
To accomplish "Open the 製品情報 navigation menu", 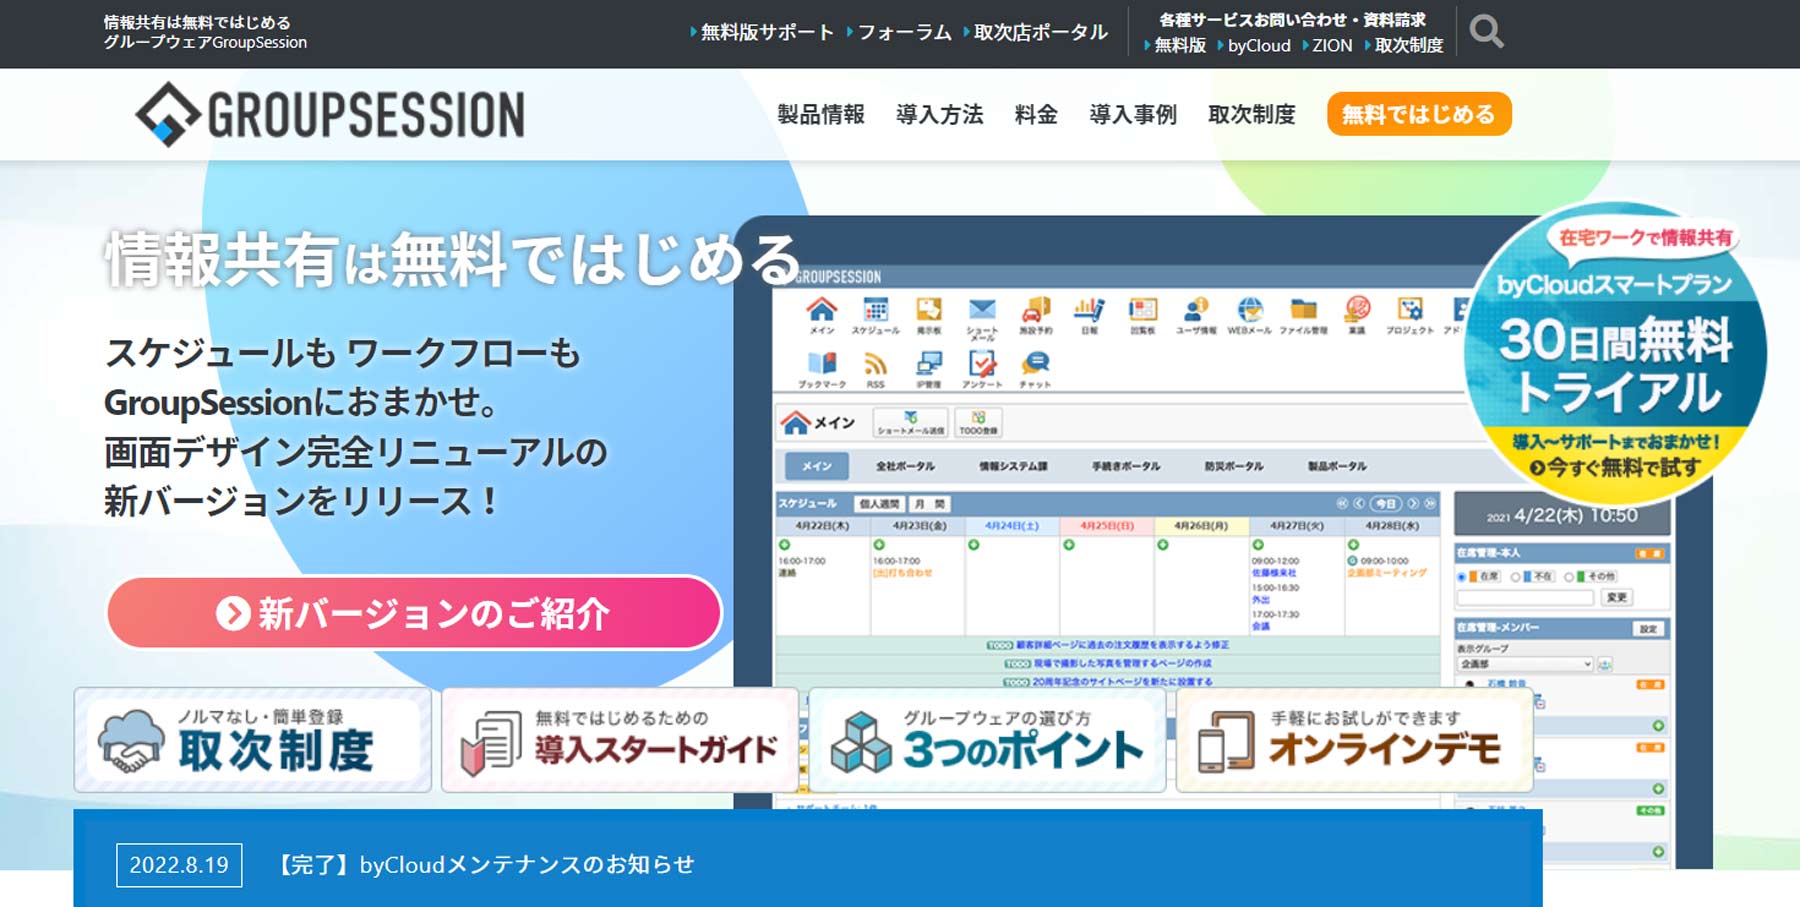I will pyautogui.click(x=820, y=115).
